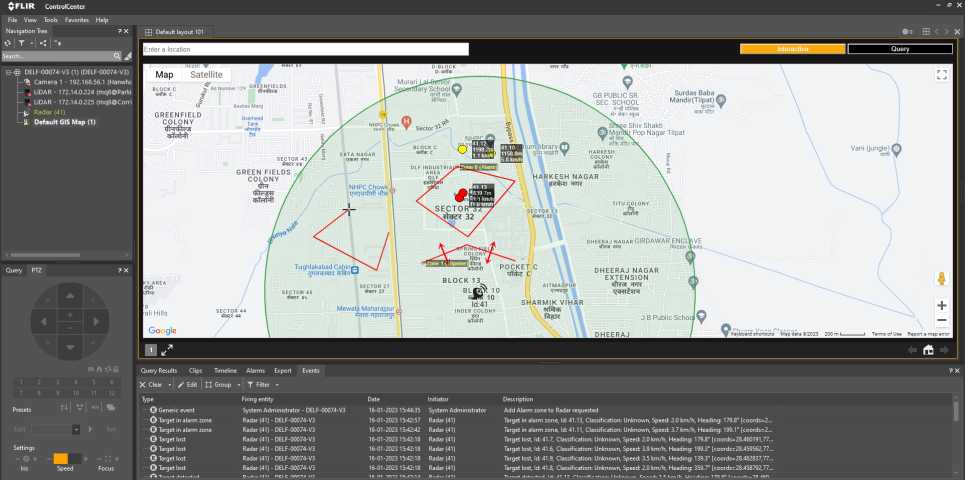Screen dimensions: 965x480
Task: Open the Tools menu
Action: pos(50,20)
